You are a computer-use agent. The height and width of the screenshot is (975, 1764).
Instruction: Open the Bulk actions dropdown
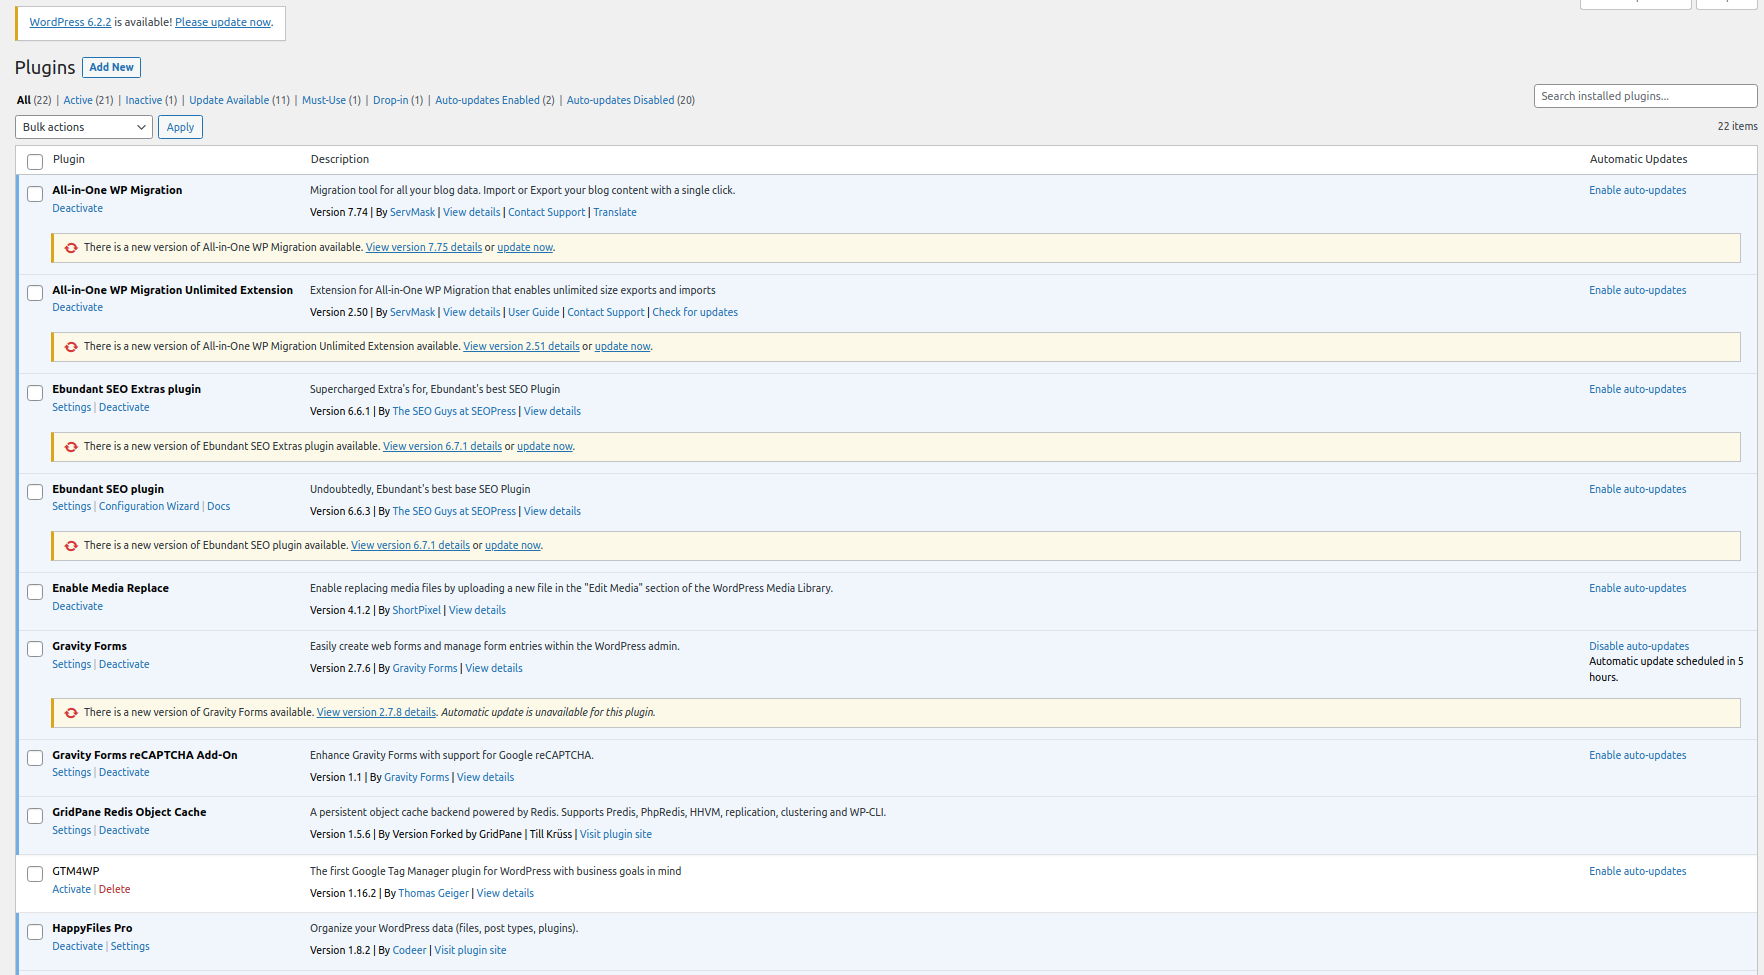84,127
